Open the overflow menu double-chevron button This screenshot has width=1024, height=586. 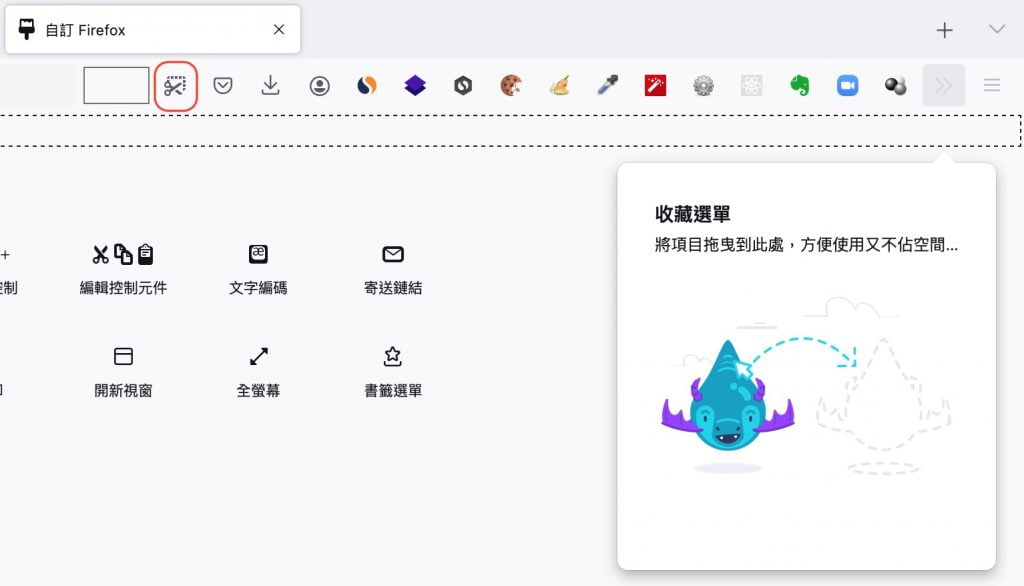click(x=944, y=86)
